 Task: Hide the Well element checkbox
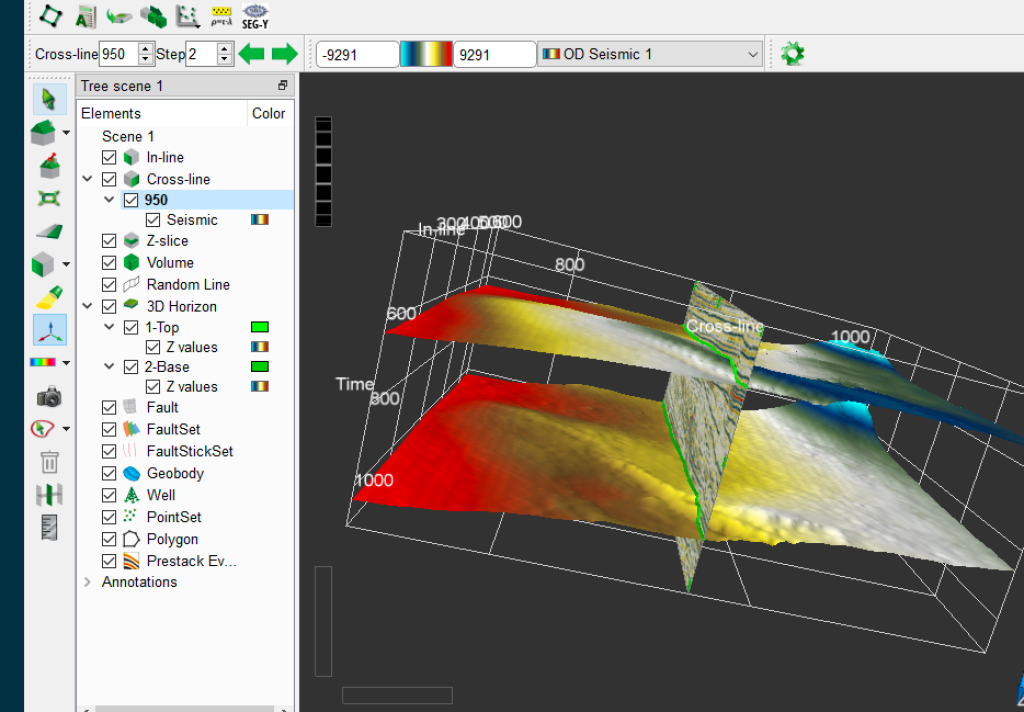click(110, 494)
